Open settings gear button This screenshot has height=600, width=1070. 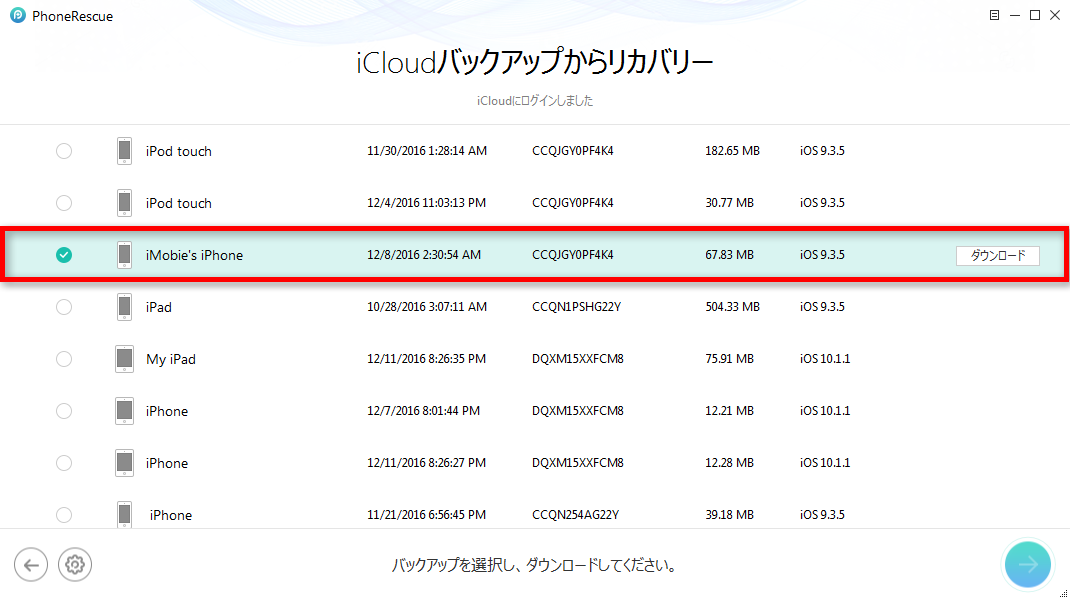tap(75, 565)
